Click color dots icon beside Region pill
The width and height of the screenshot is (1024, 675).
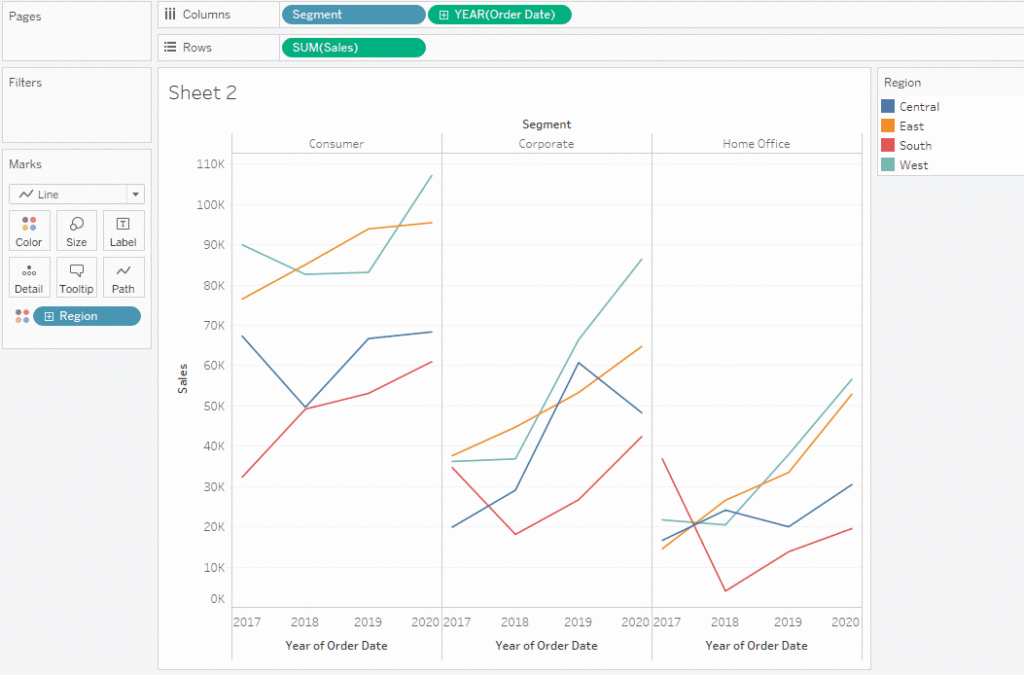(x=22, y=316)
